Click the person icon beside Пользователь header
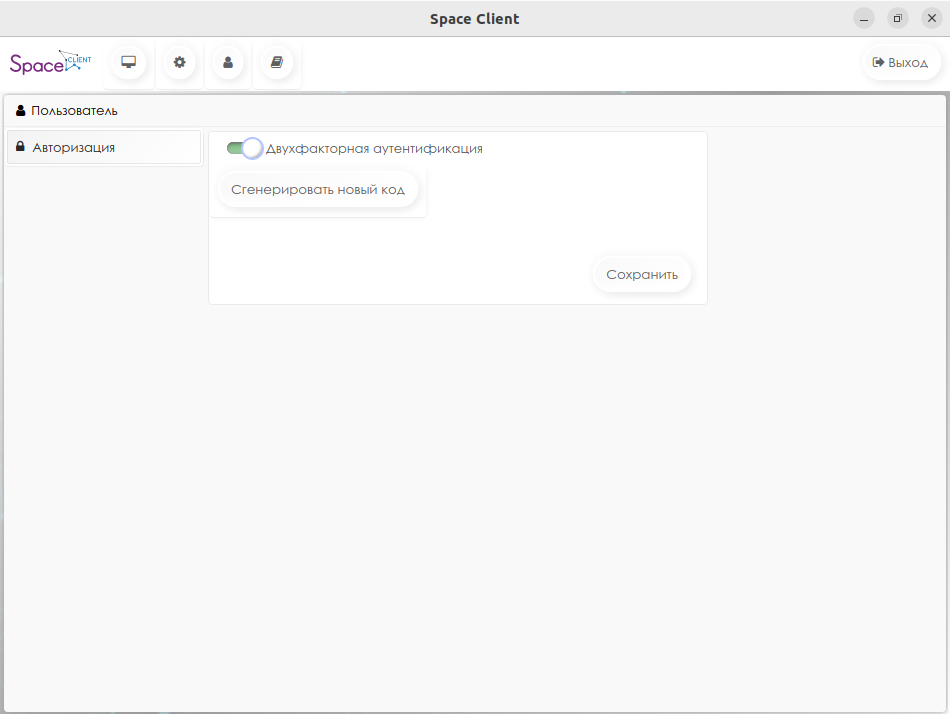 (x=20, y=110)
